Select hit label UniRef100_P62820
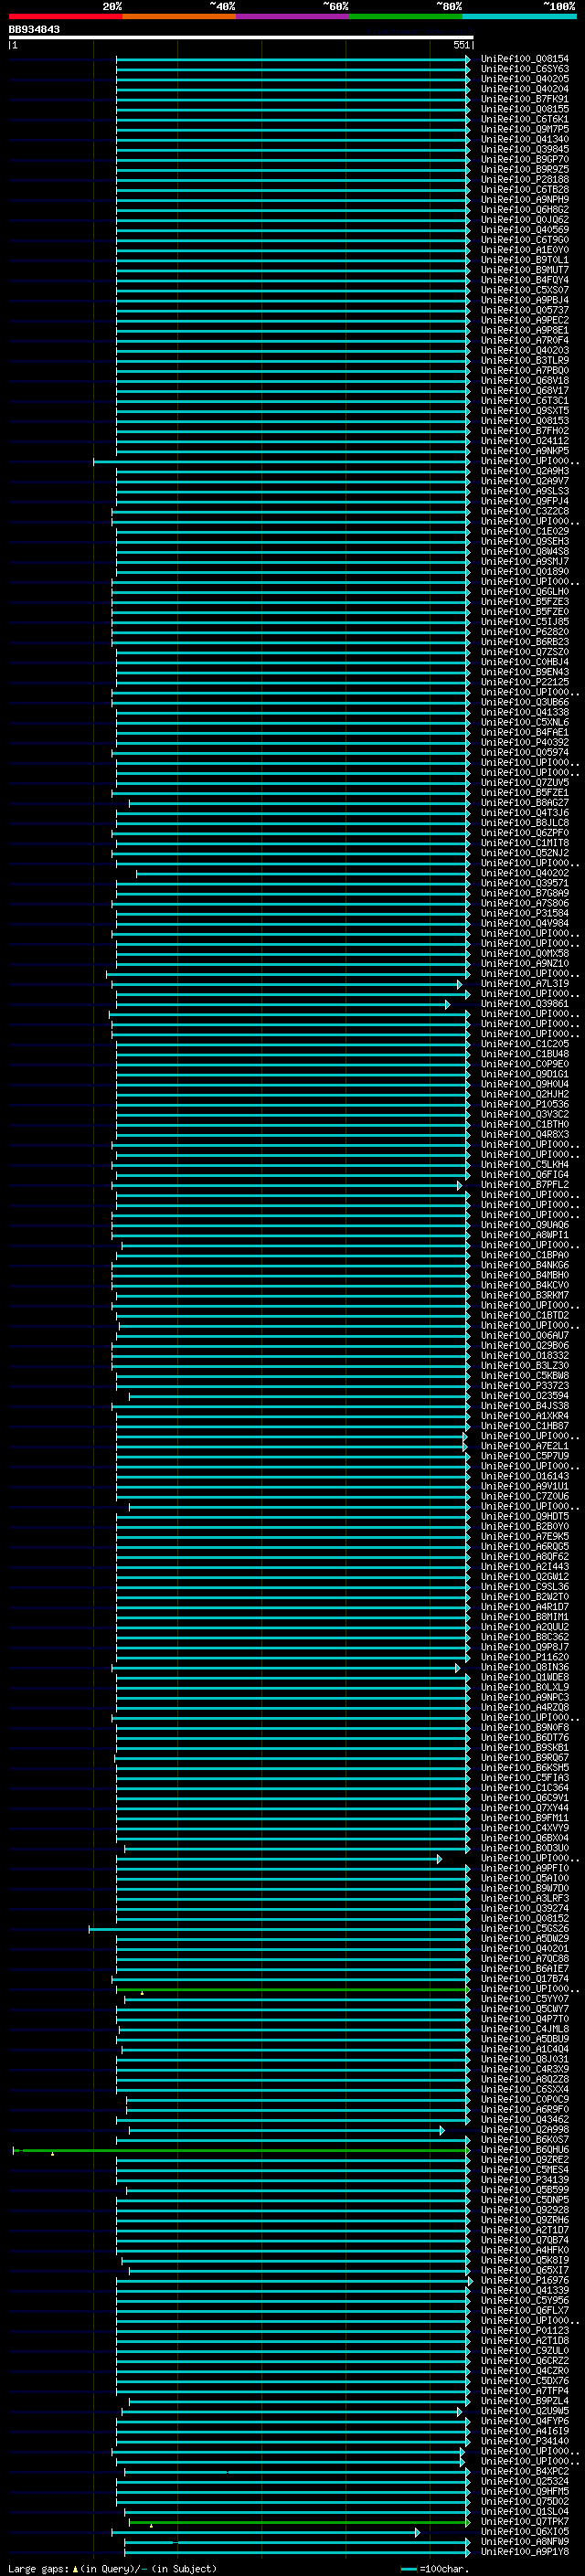The height and width of the screenshot is (2576, 585). click(x=524, y=631)
